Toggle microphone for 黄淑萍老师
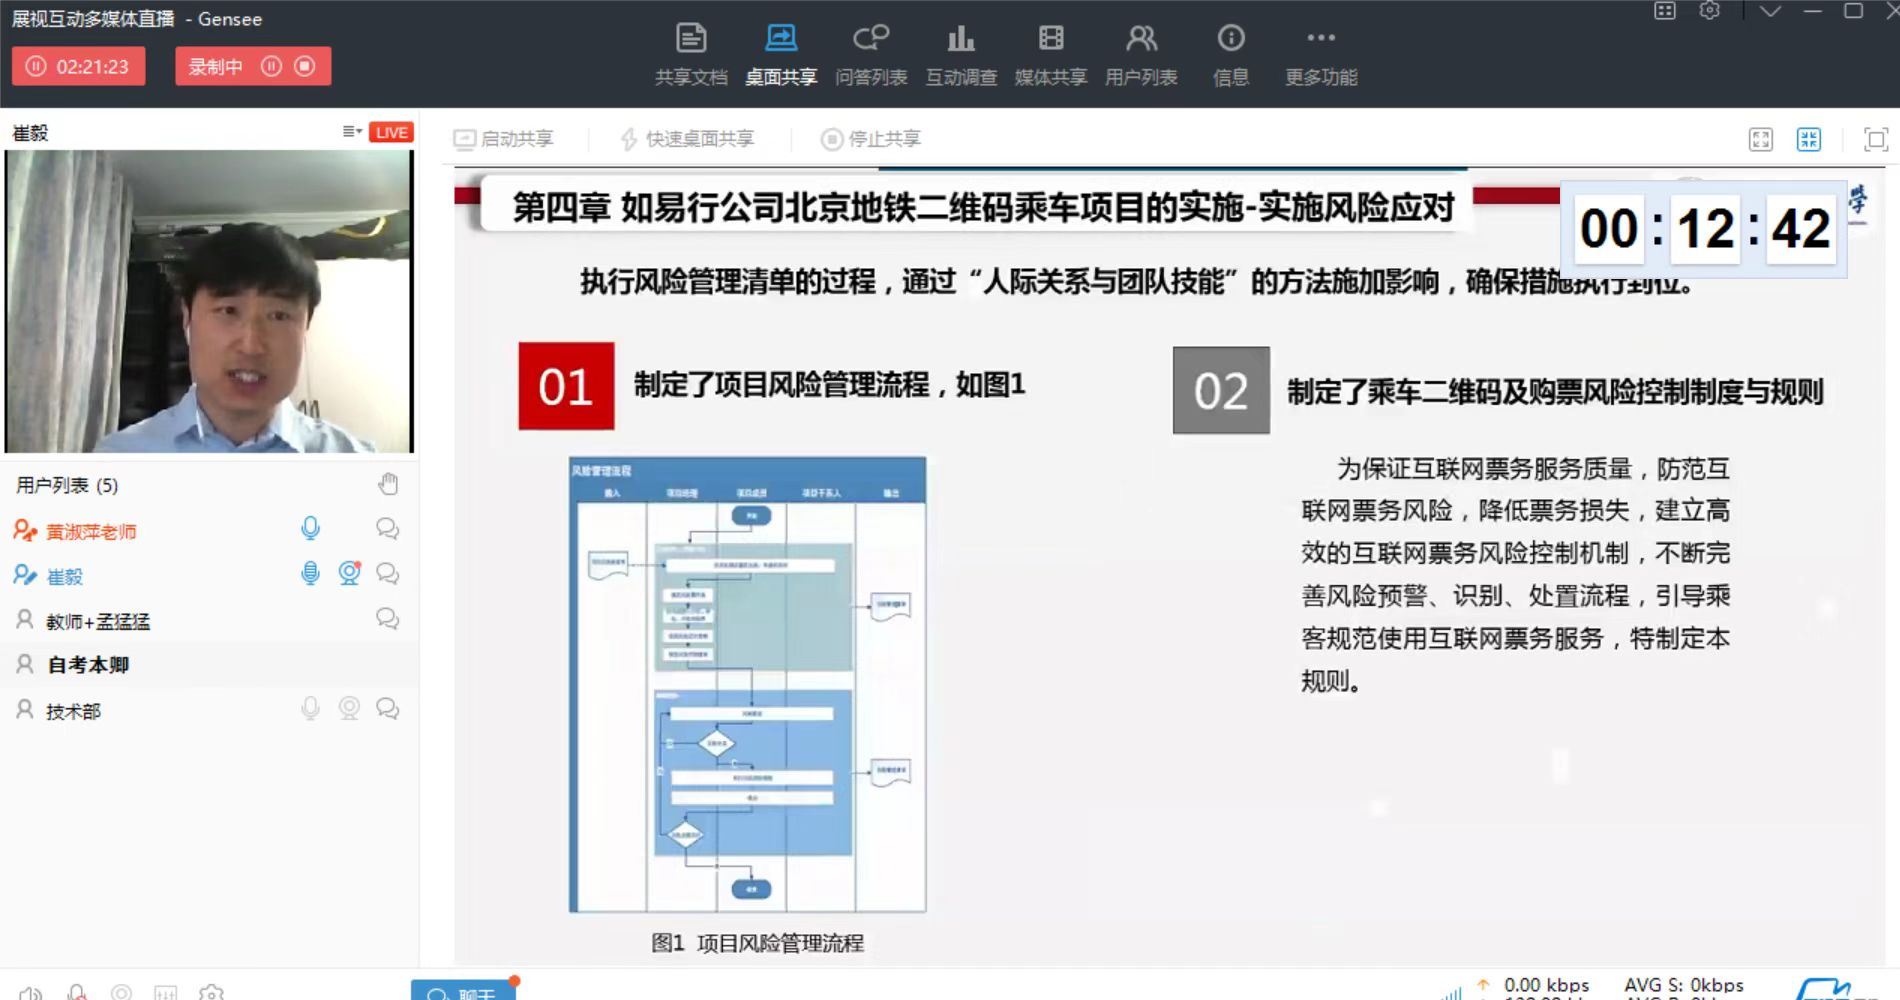Viewport: 1900px width, 1000px height. [x=311, y=528]
